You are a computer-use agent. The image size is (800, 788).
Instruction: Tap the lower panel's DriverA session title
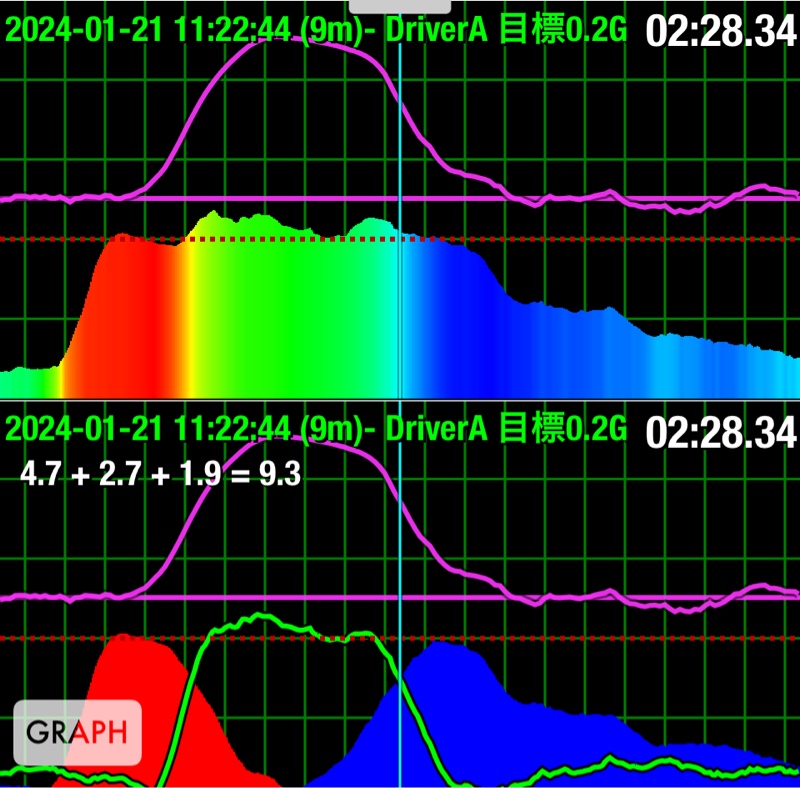316,428
